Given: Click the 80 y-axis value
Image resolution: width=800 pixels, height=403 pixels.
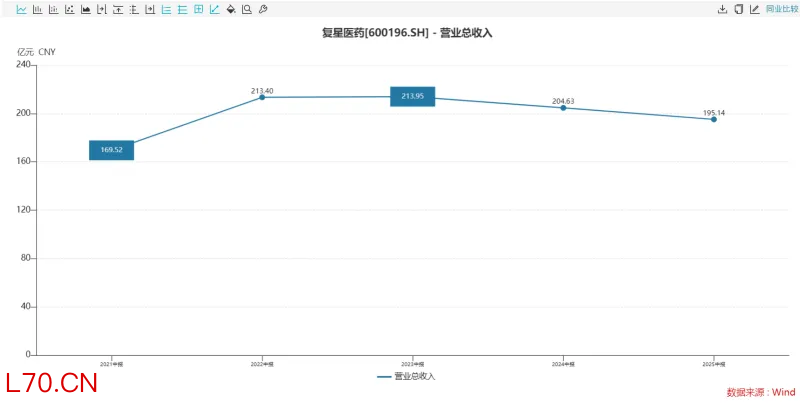Looking at the screenshot, I should (x=26, y=259).
